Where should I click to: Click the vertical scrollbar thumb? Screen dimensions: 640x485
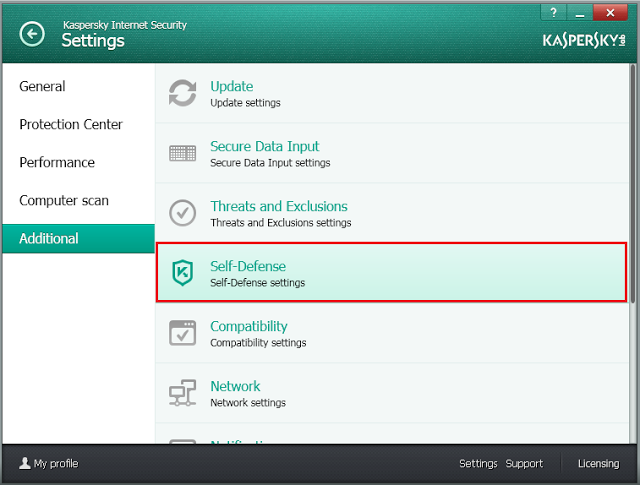[x=633, y=183]
